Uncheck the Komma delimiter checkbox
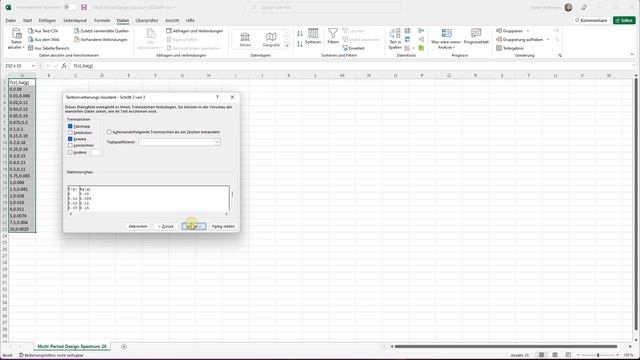This screenshot has height=360, width=640. pyautogui.click(x=70, y=139)
